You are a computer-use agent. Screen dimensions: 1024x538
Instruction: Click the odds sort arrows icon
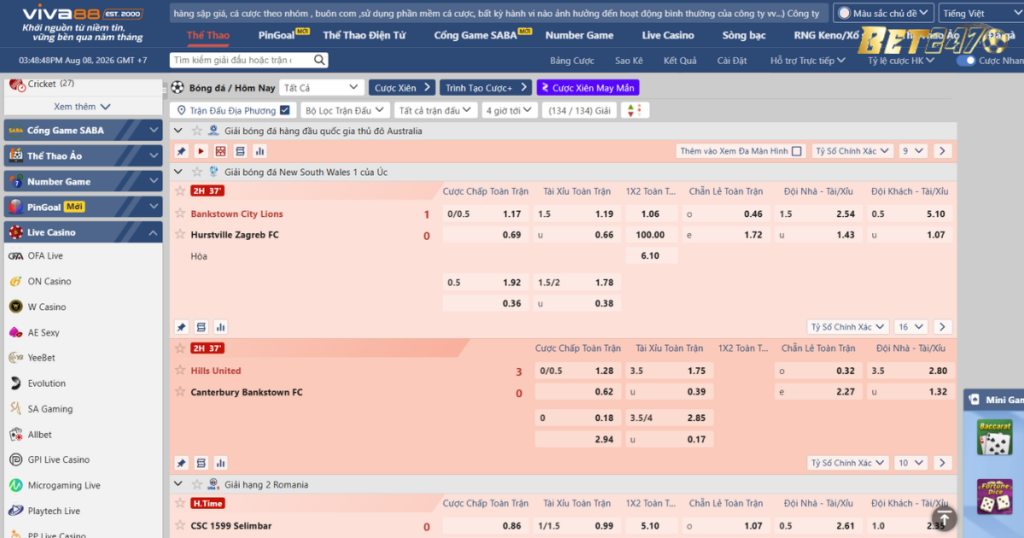pos(634,110)
